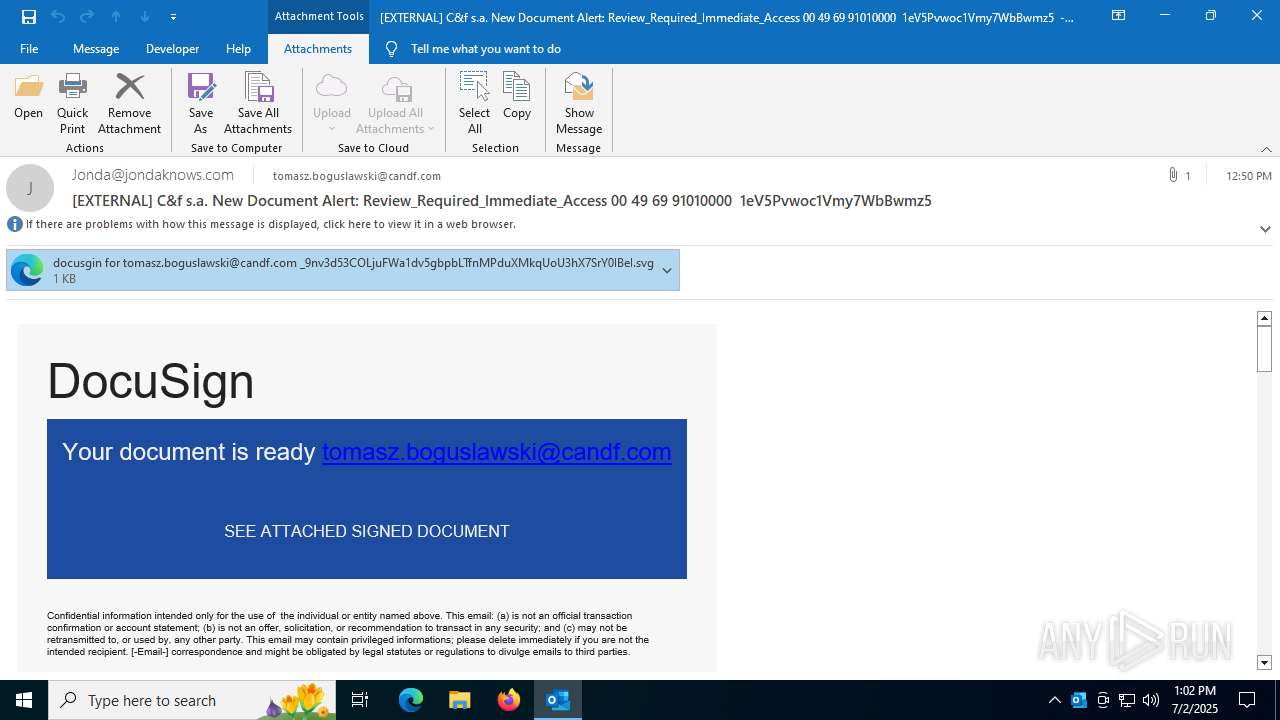Open Customize Quick Access Toolbar dropdown

(x=173, y=16)
